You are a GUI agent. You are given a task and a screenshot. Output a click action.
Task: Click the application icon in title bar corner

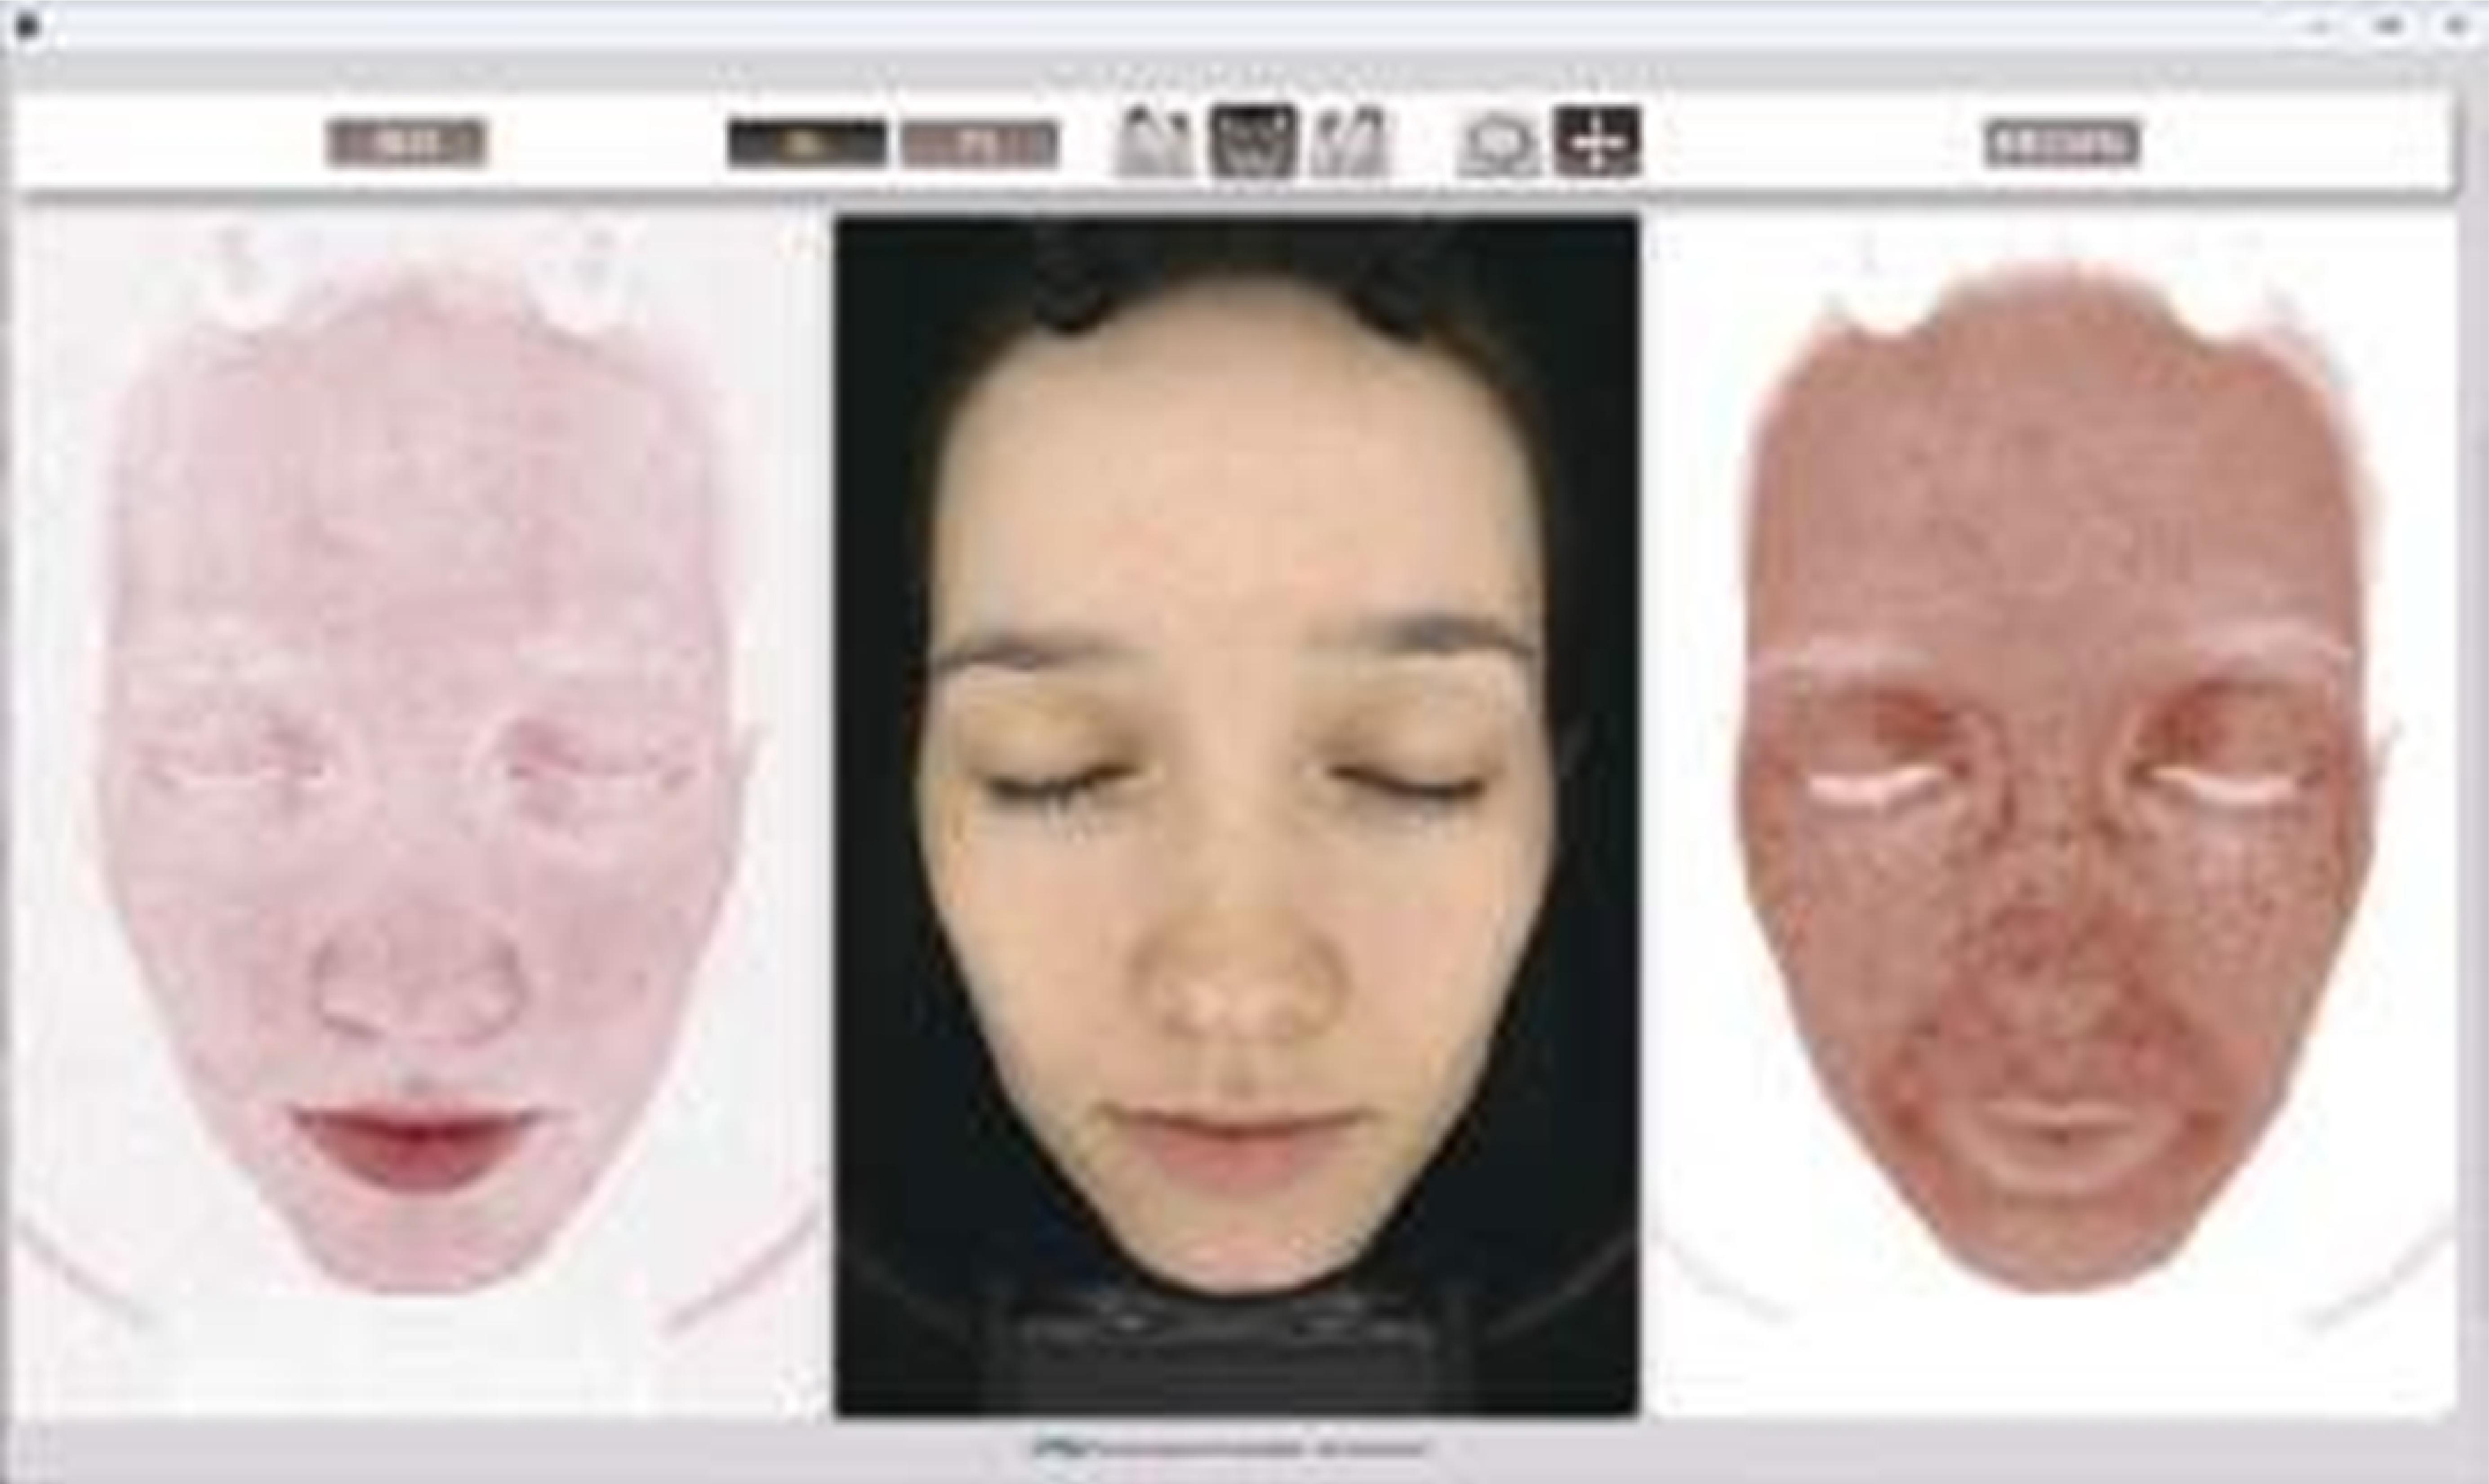[x=27, y=25]
